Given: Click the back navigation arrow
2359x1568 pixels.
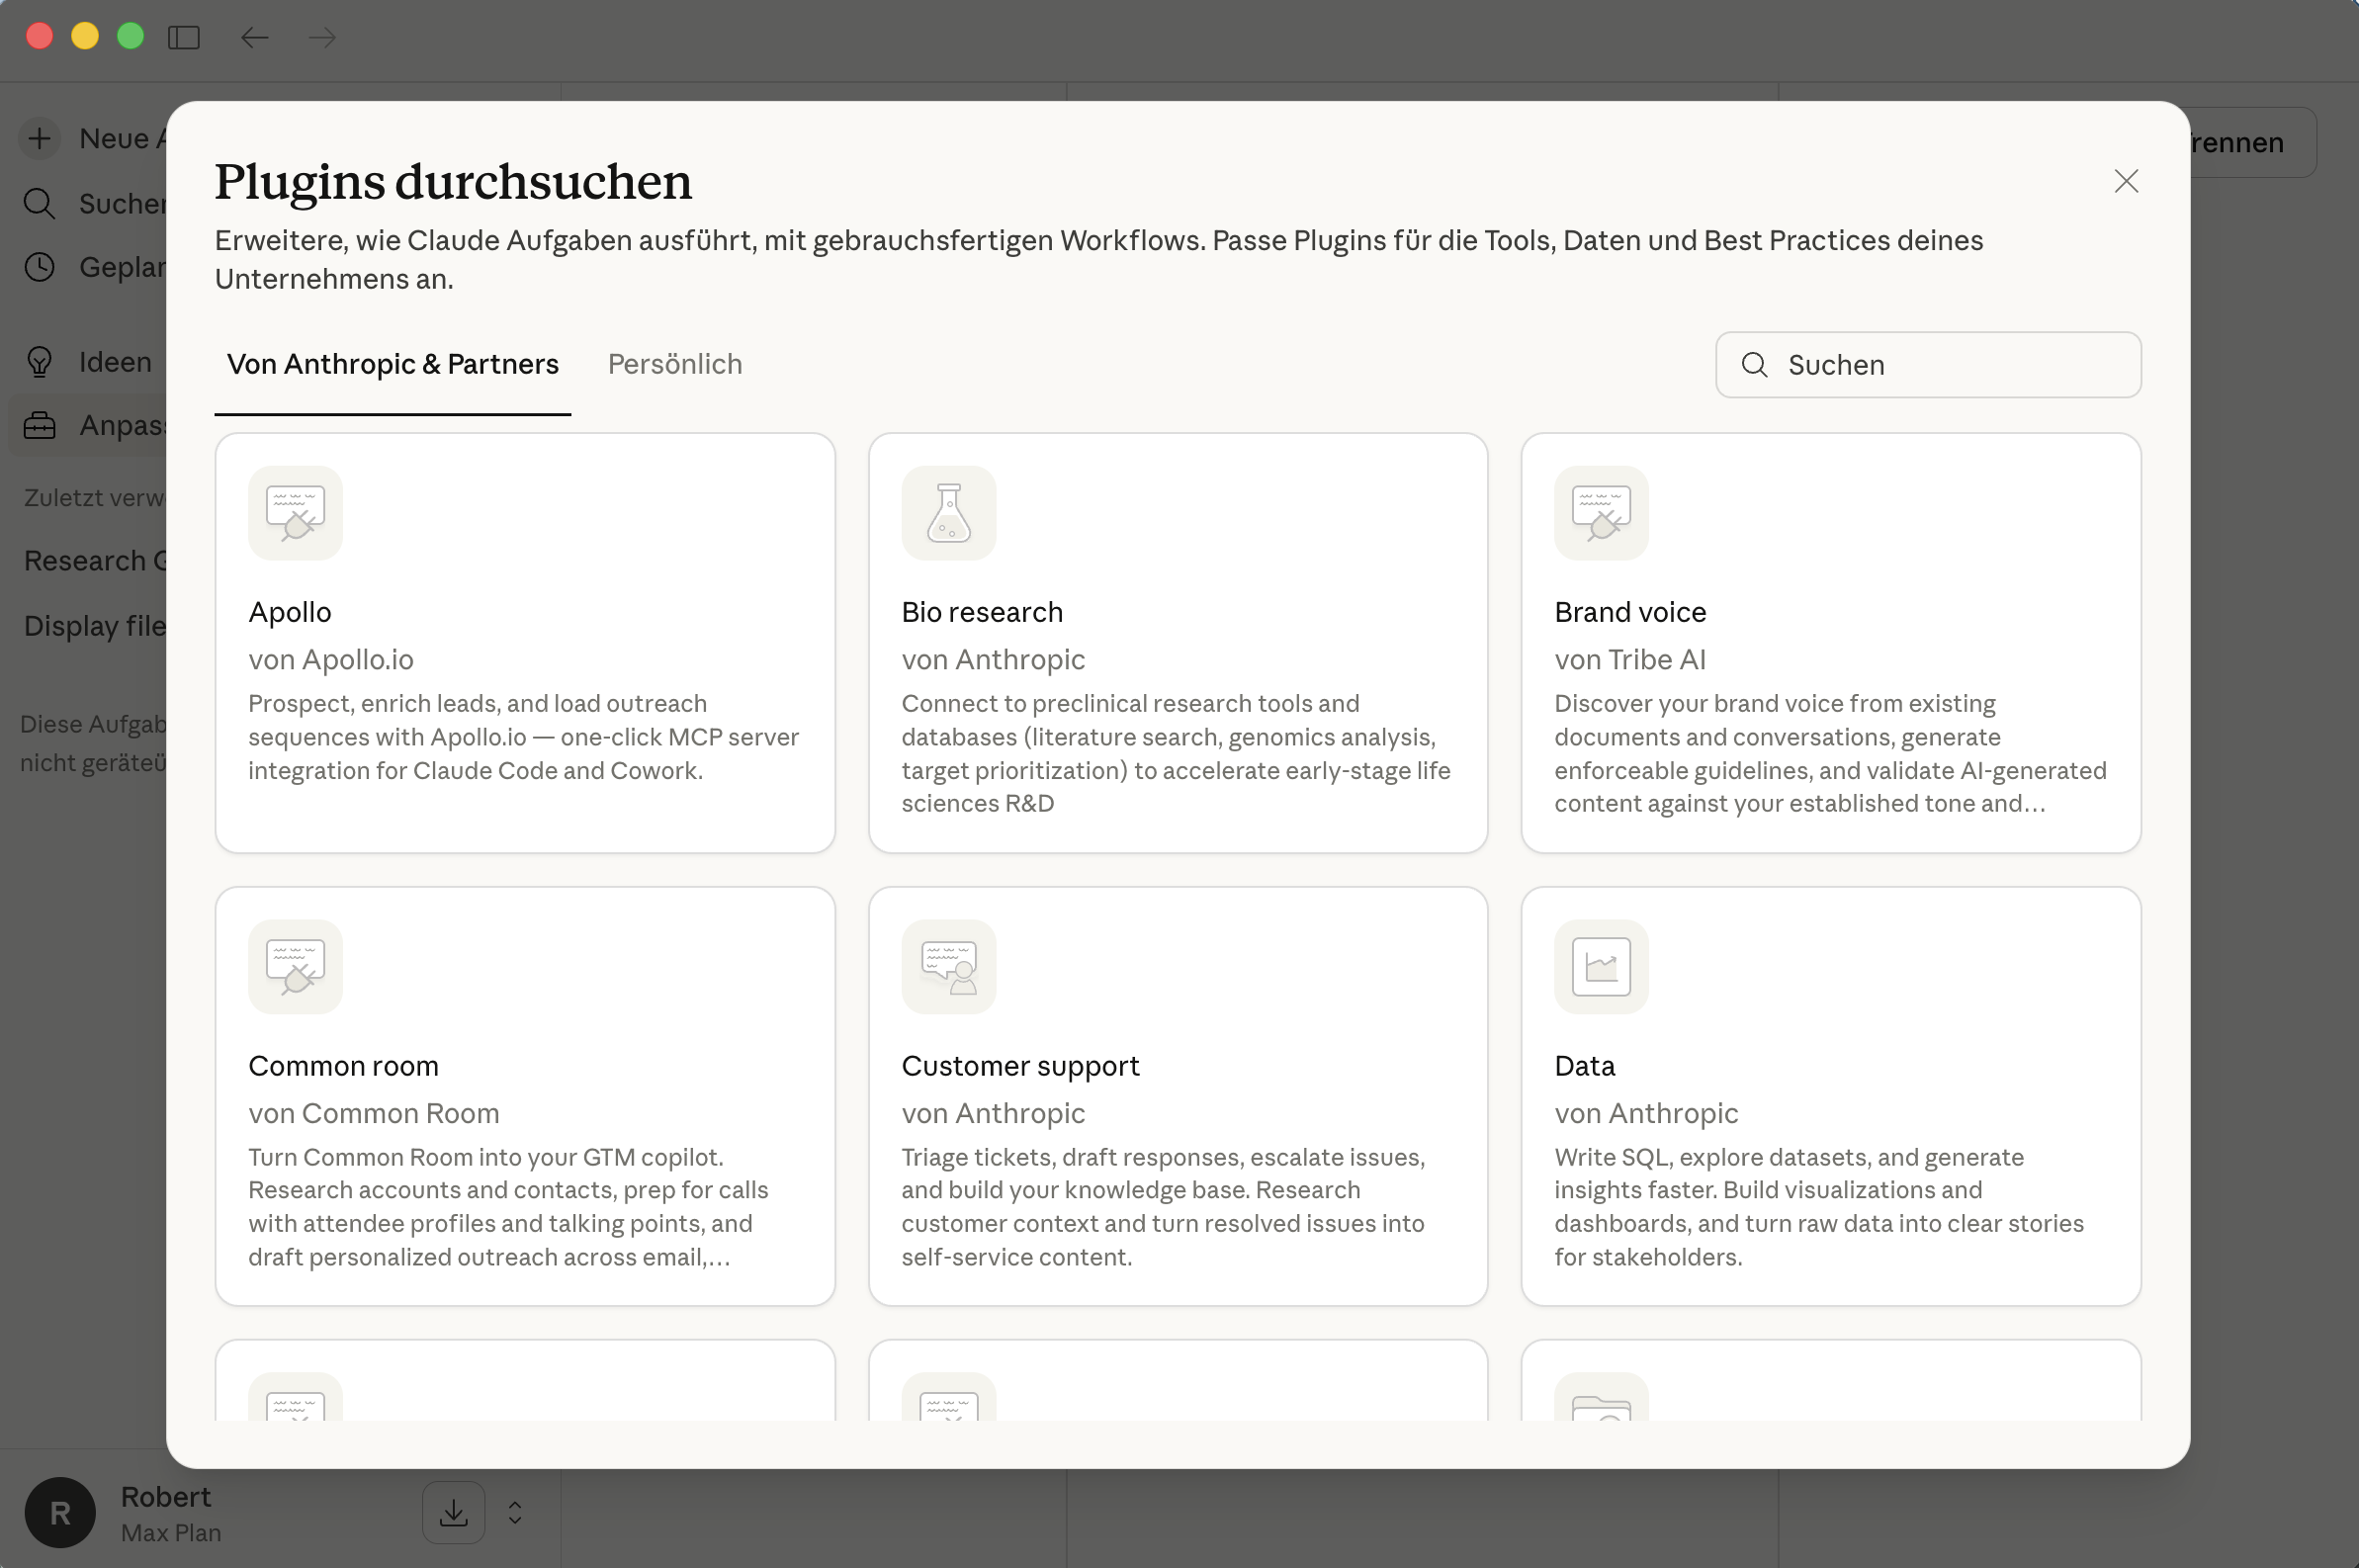Looking at the screenshot, I should click(254, 37).
